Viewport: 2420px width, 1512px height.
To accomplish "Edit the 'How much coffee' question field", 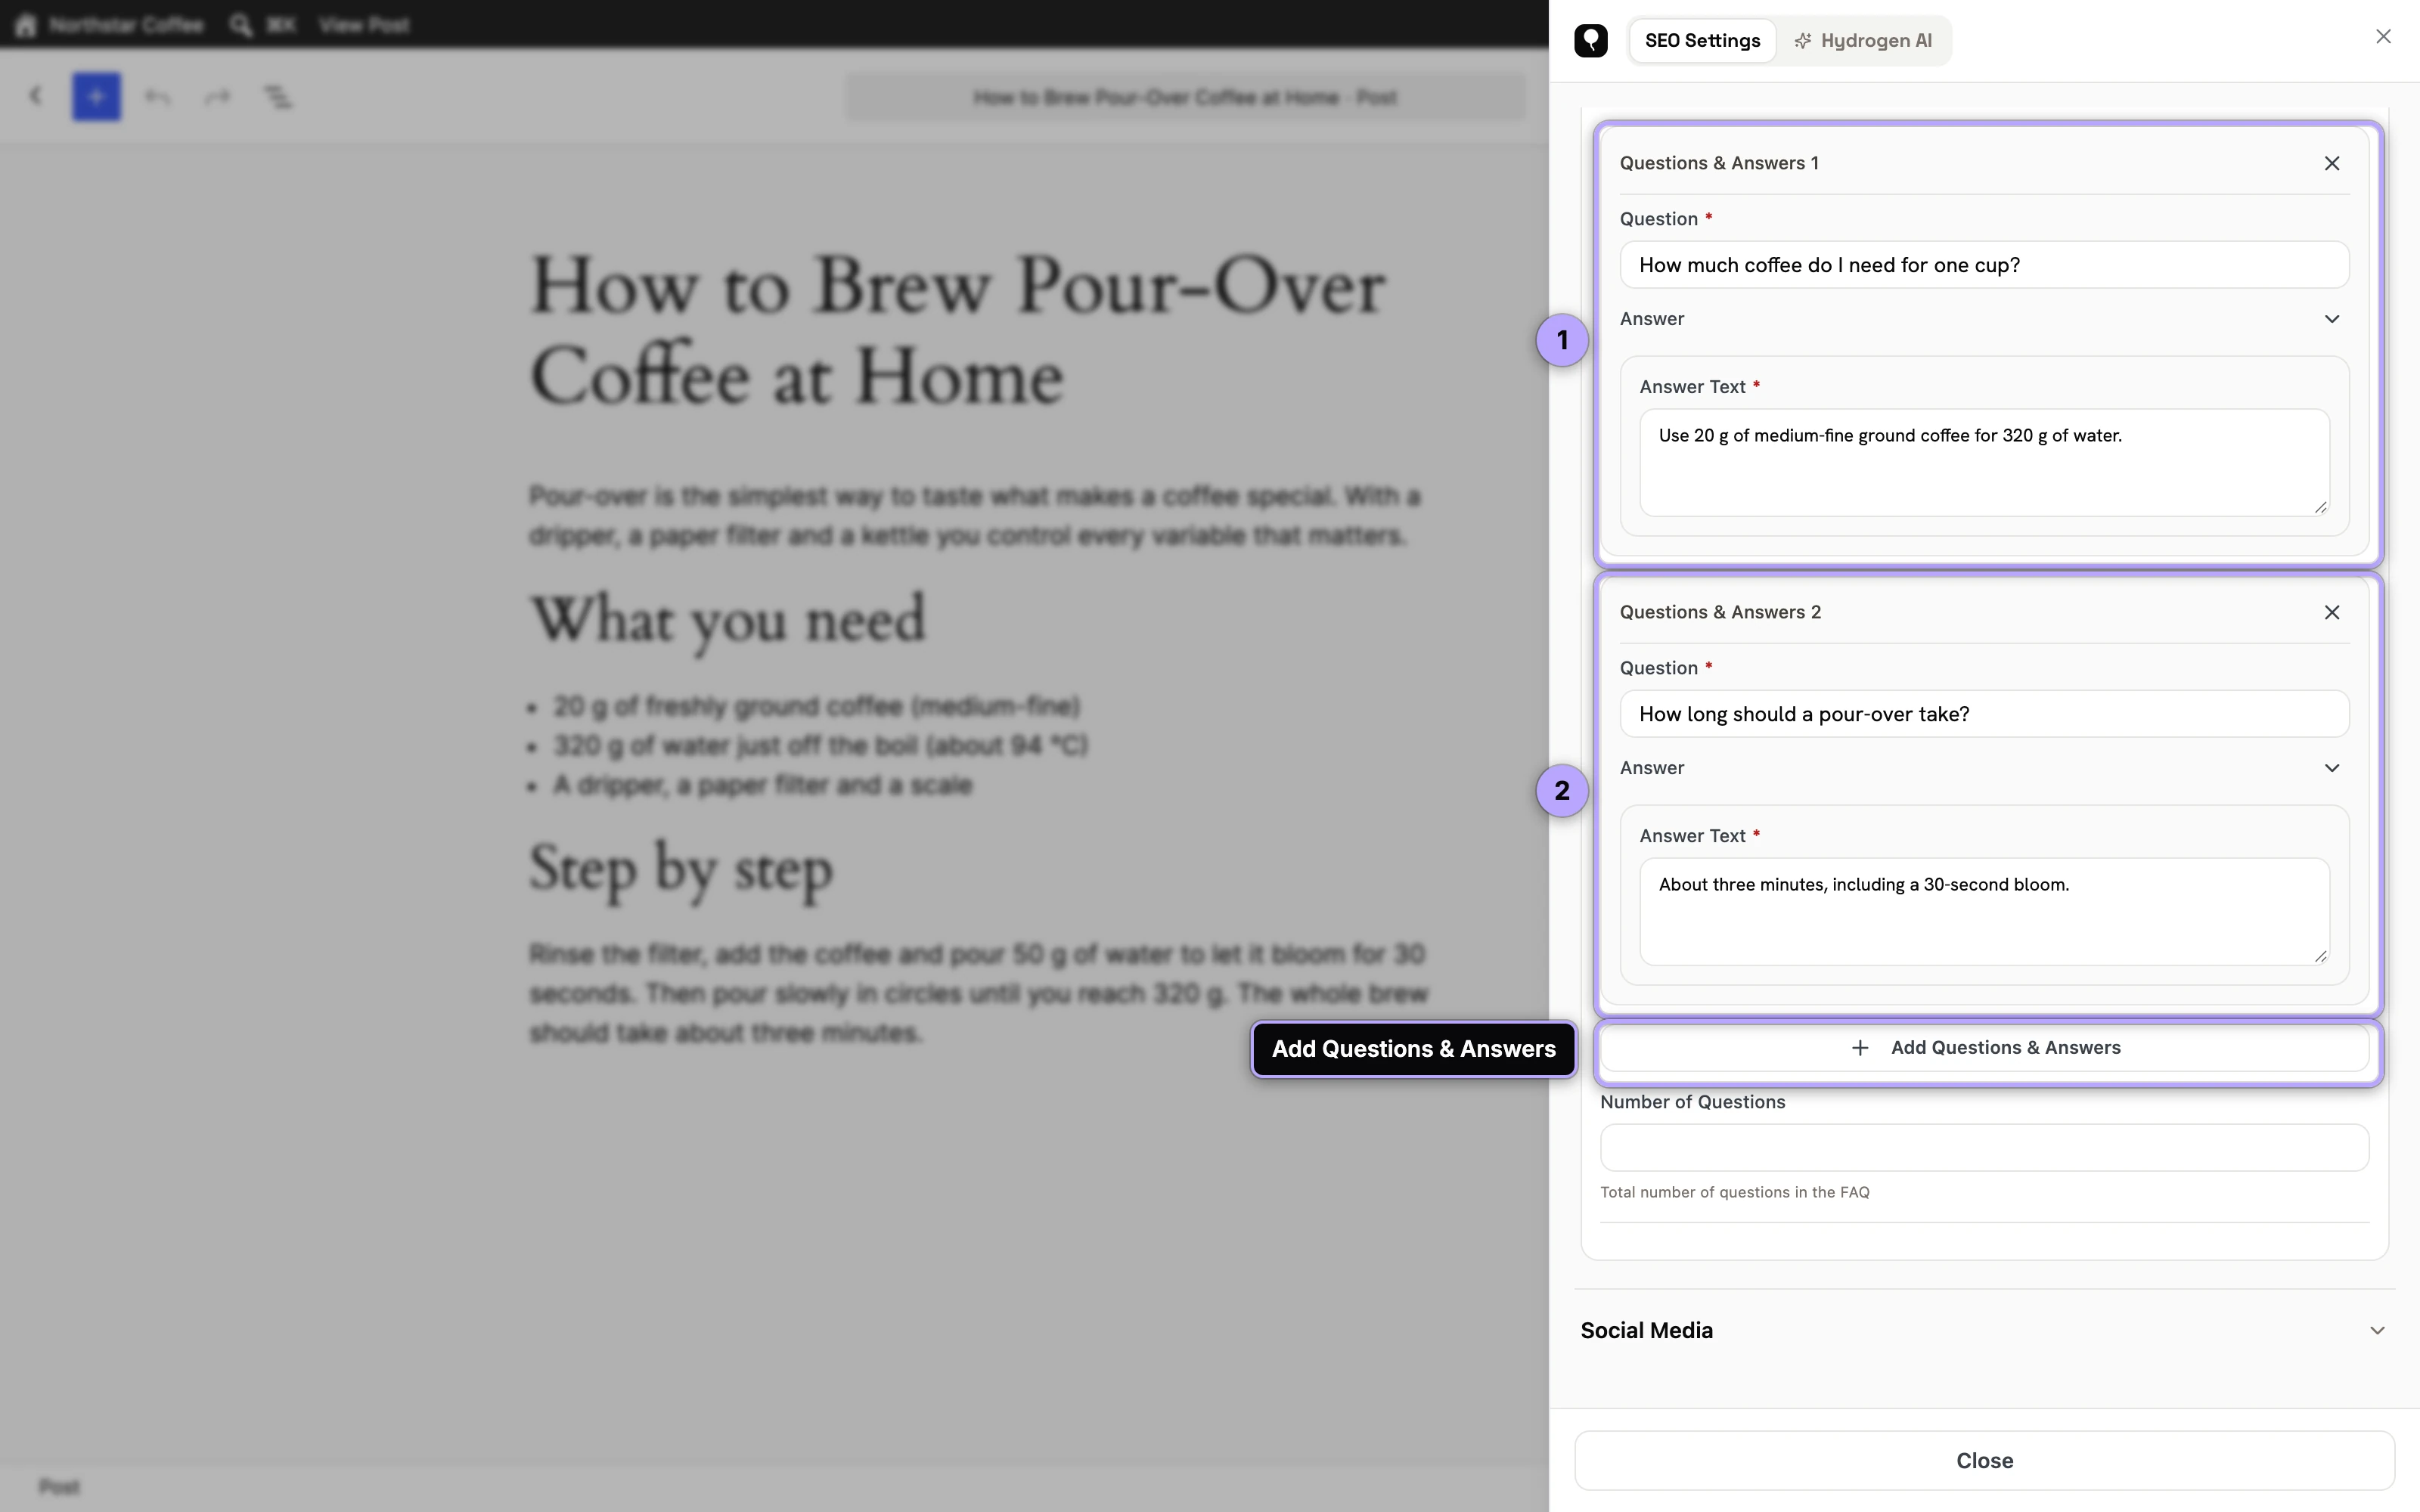I will point(1984,265).
